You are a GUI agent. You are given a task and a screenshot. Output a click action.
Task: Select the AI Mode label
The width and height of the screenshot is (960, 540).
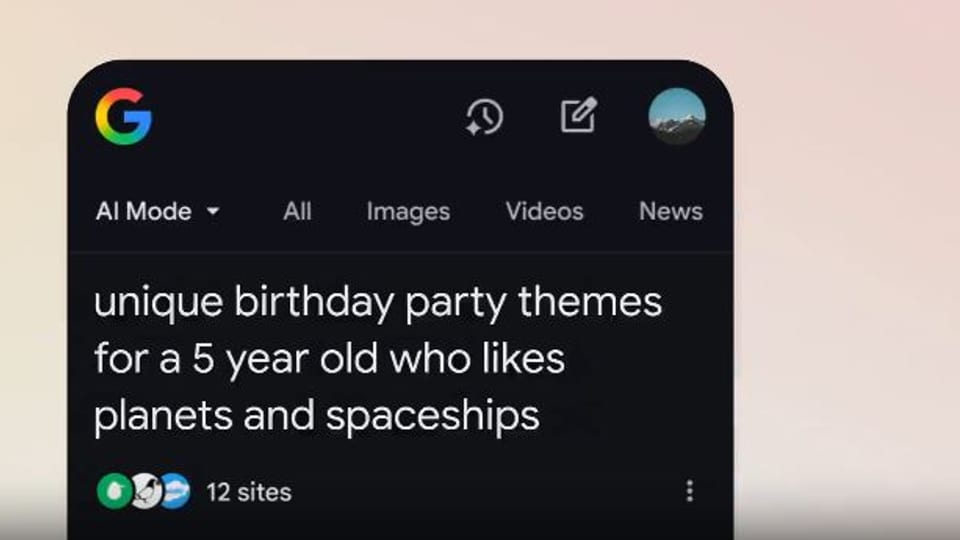tap(144, 211)
